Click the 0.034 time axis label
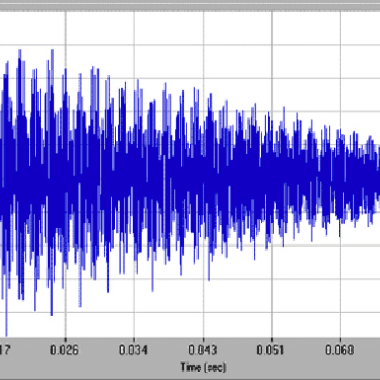 coord(133,350)
